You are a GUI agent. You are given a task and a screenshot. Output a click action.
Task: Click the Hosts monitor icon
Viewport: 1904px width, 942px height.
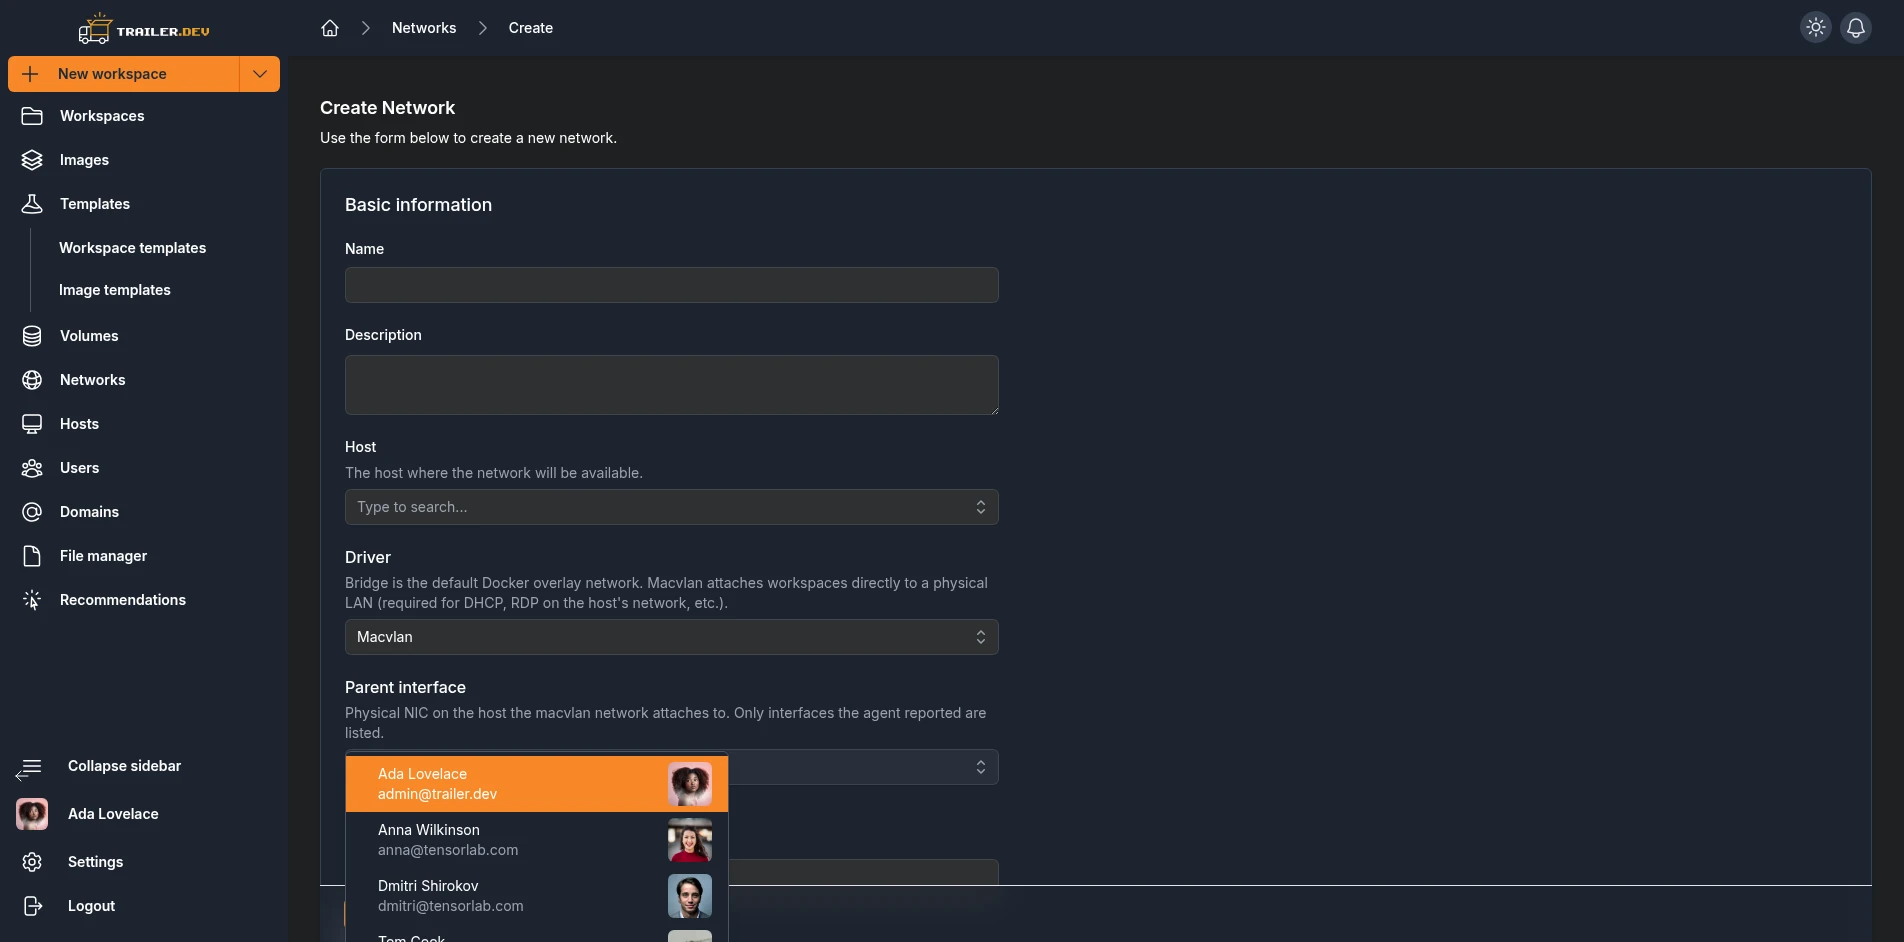pos(32,424)
